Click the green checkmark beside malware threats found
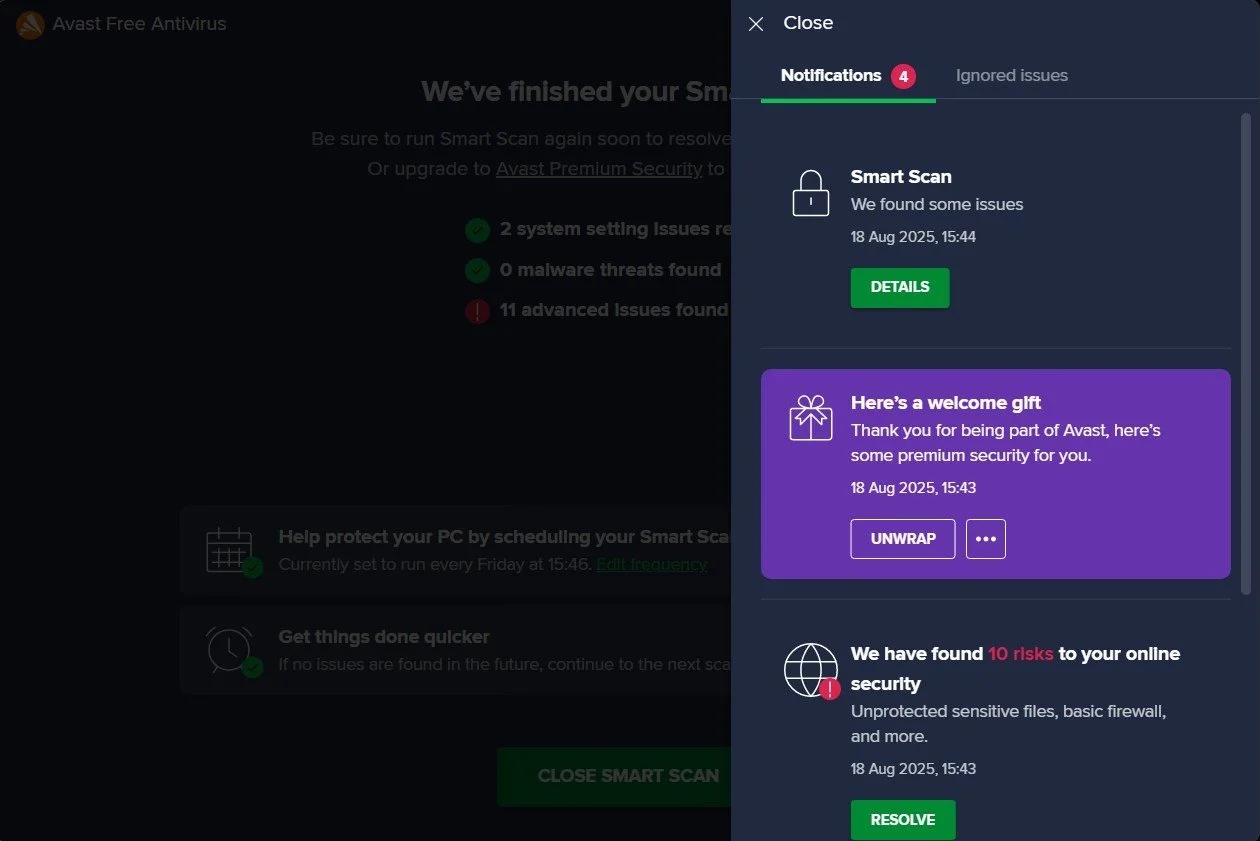The height and width of the screenshot is (841, 1260). tap(477, 270)
